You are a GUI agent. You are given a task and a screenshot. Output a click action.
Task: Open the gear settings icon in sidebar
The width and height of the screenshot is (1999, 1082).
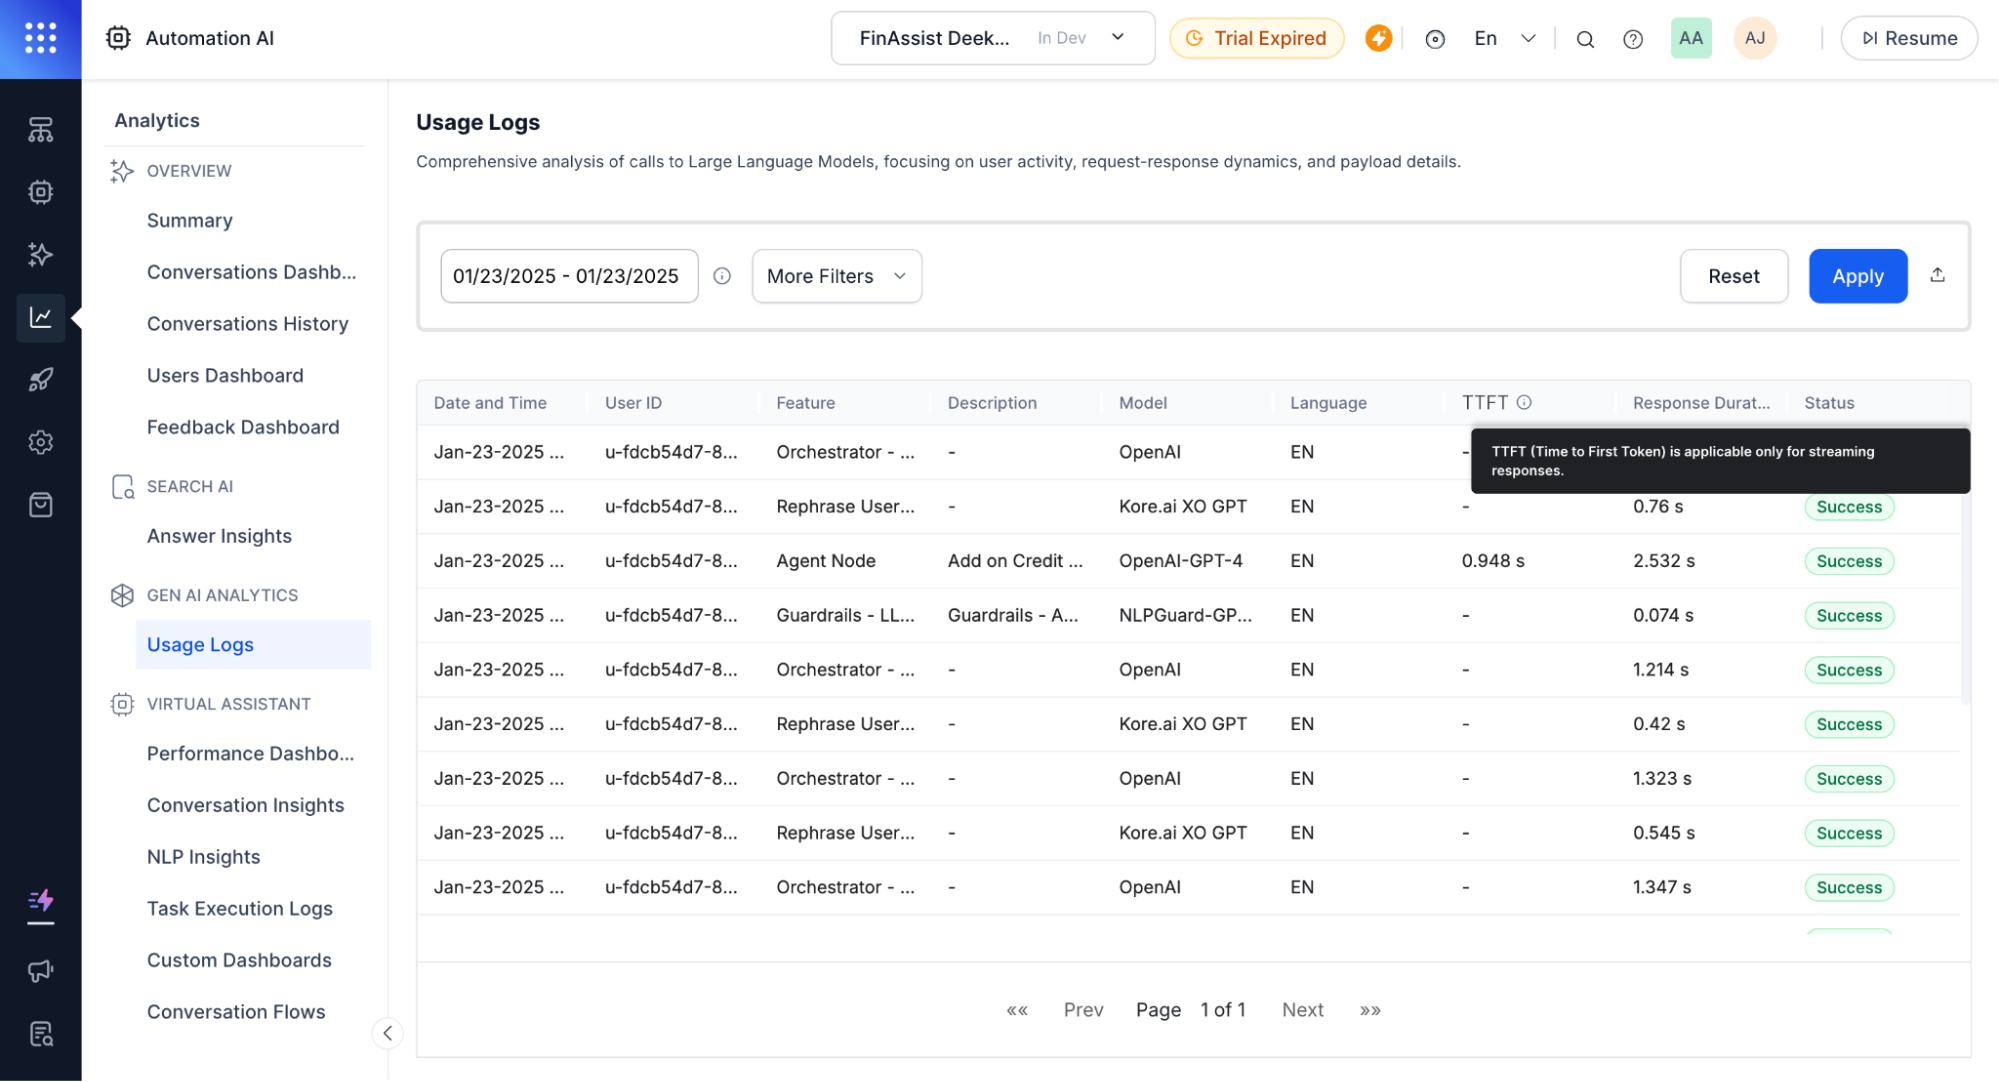(x=40, y=442)
